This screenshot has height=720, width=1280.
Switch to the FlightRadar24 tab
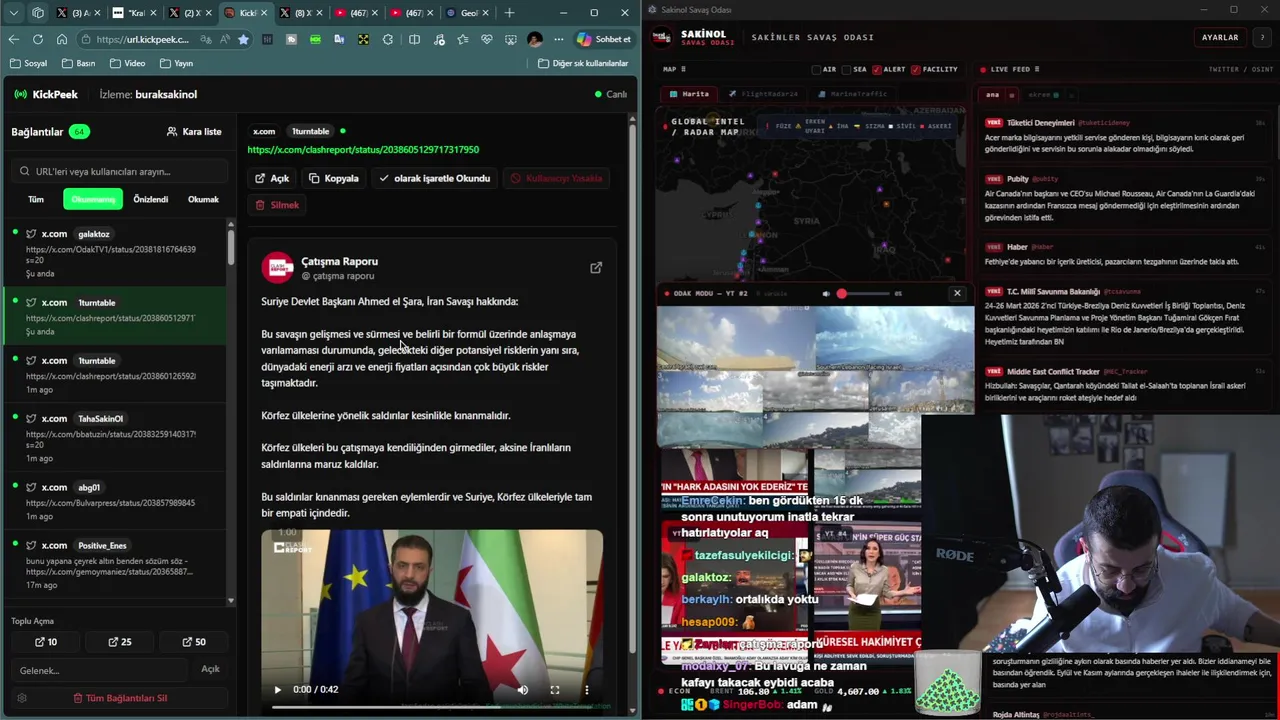763,94
